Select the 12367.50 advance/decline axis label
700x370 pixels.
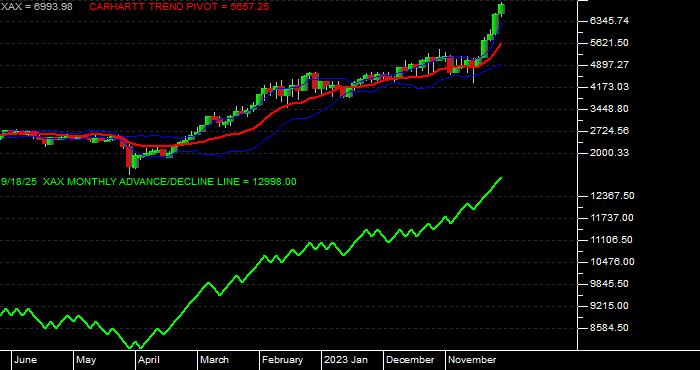click(x=612, y=196)
